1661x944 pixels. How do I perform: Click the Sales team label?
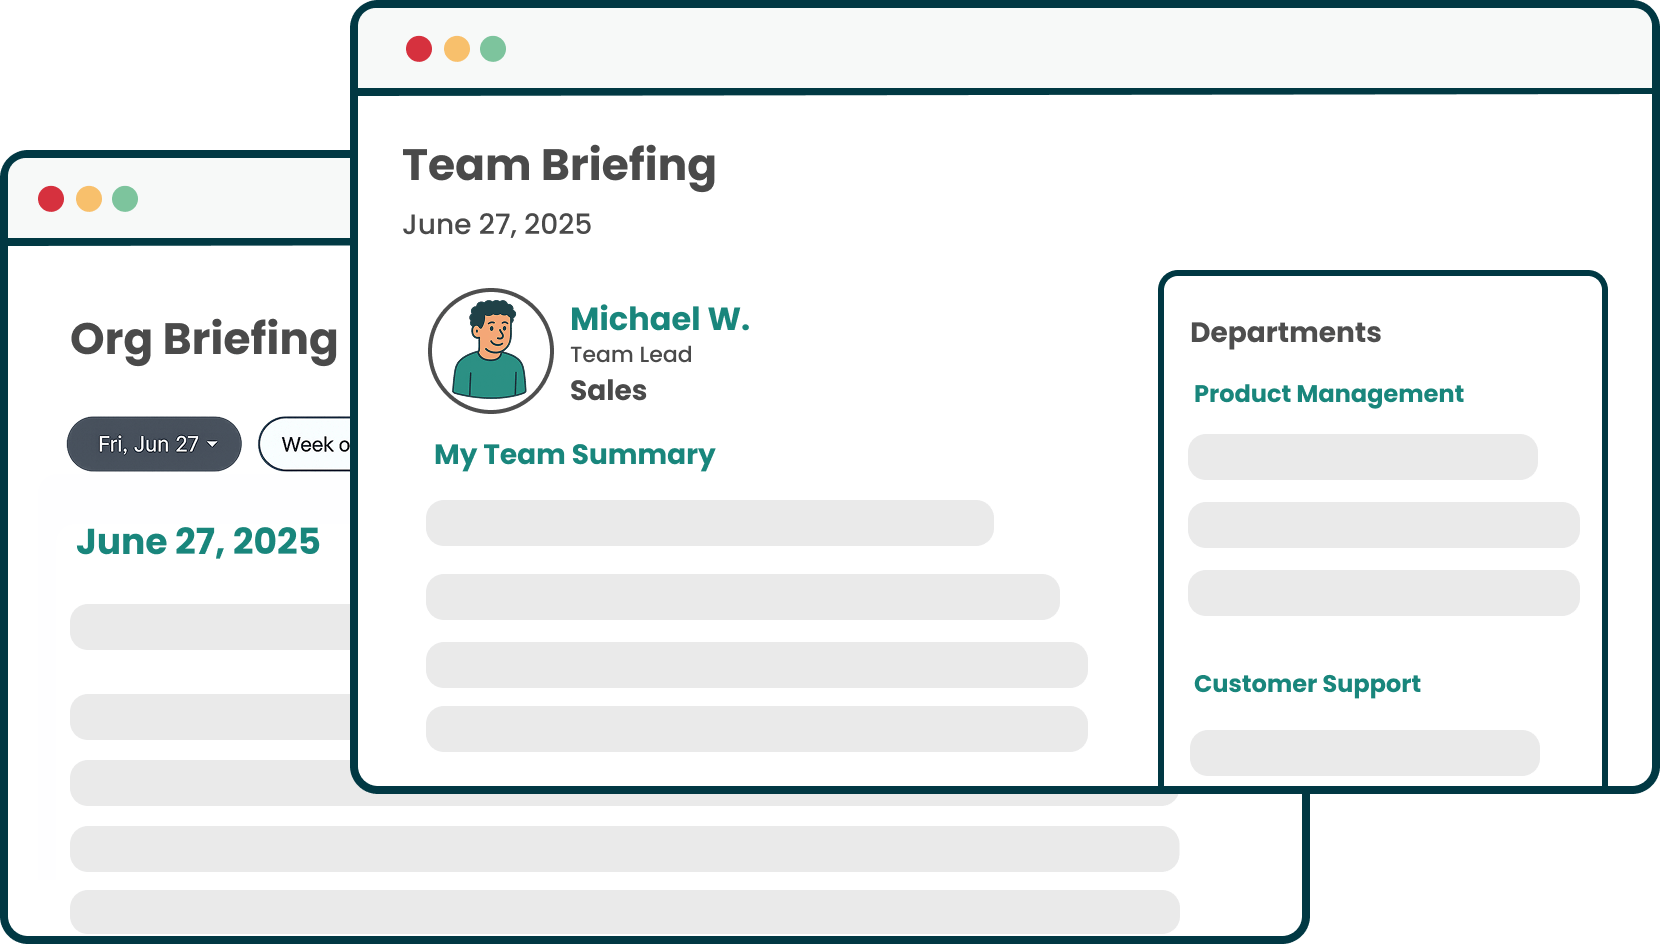pyautogui.click(x=608, y=390)
